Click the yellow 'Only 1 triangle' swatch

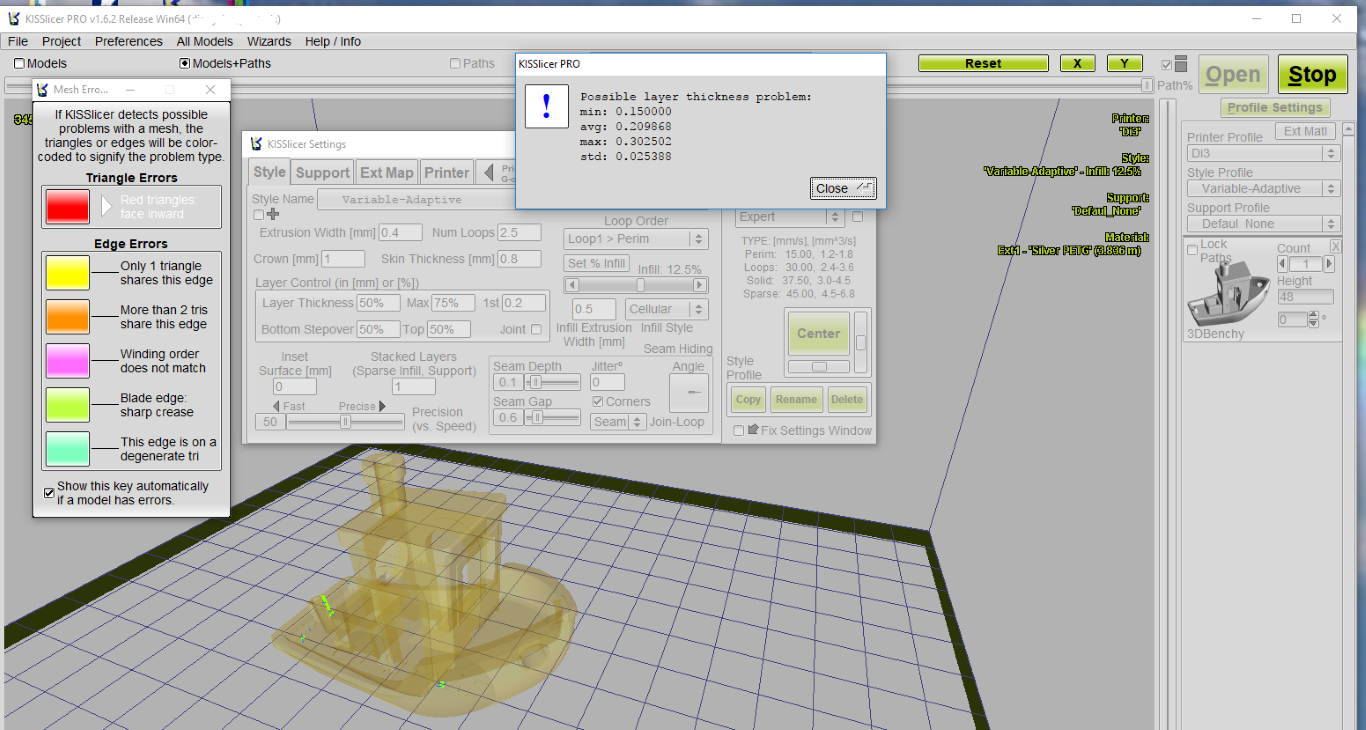67,272
